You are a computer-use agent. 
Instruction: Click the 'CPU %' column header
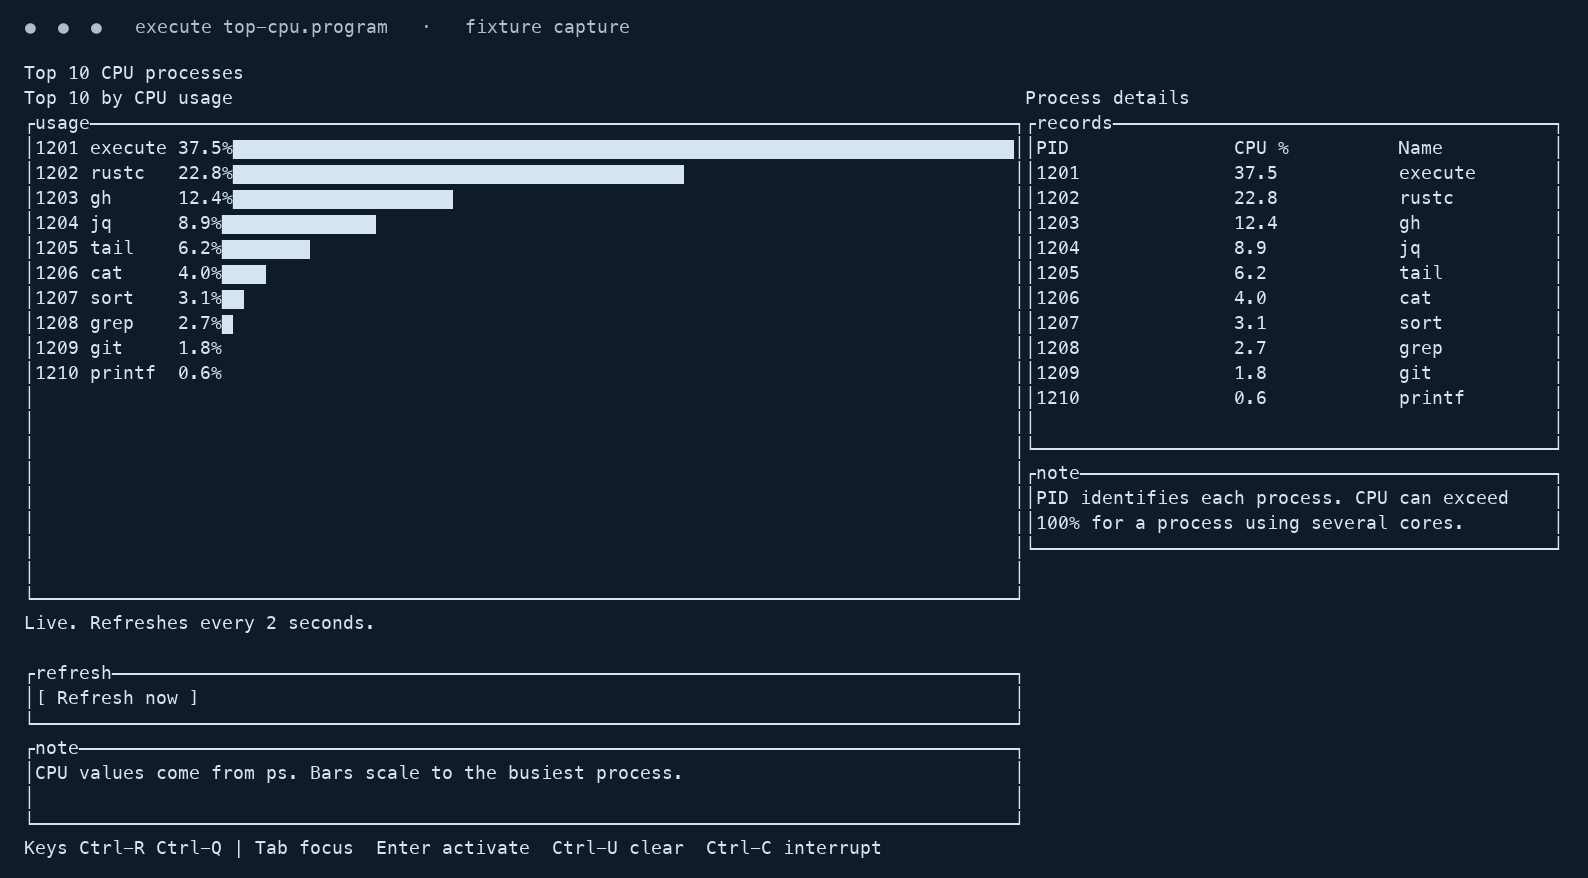1261,148
